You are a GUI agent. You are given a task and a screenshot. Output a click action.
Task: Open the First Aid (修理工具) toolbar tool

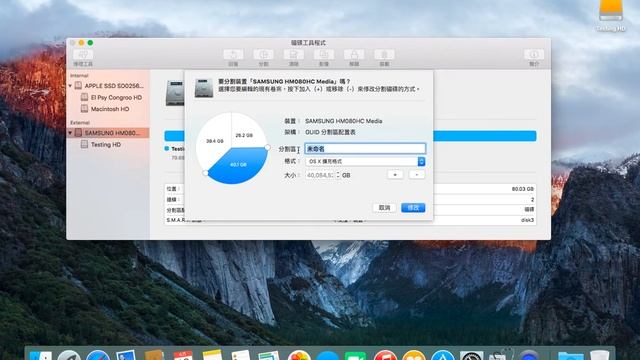tap(83, 55)
